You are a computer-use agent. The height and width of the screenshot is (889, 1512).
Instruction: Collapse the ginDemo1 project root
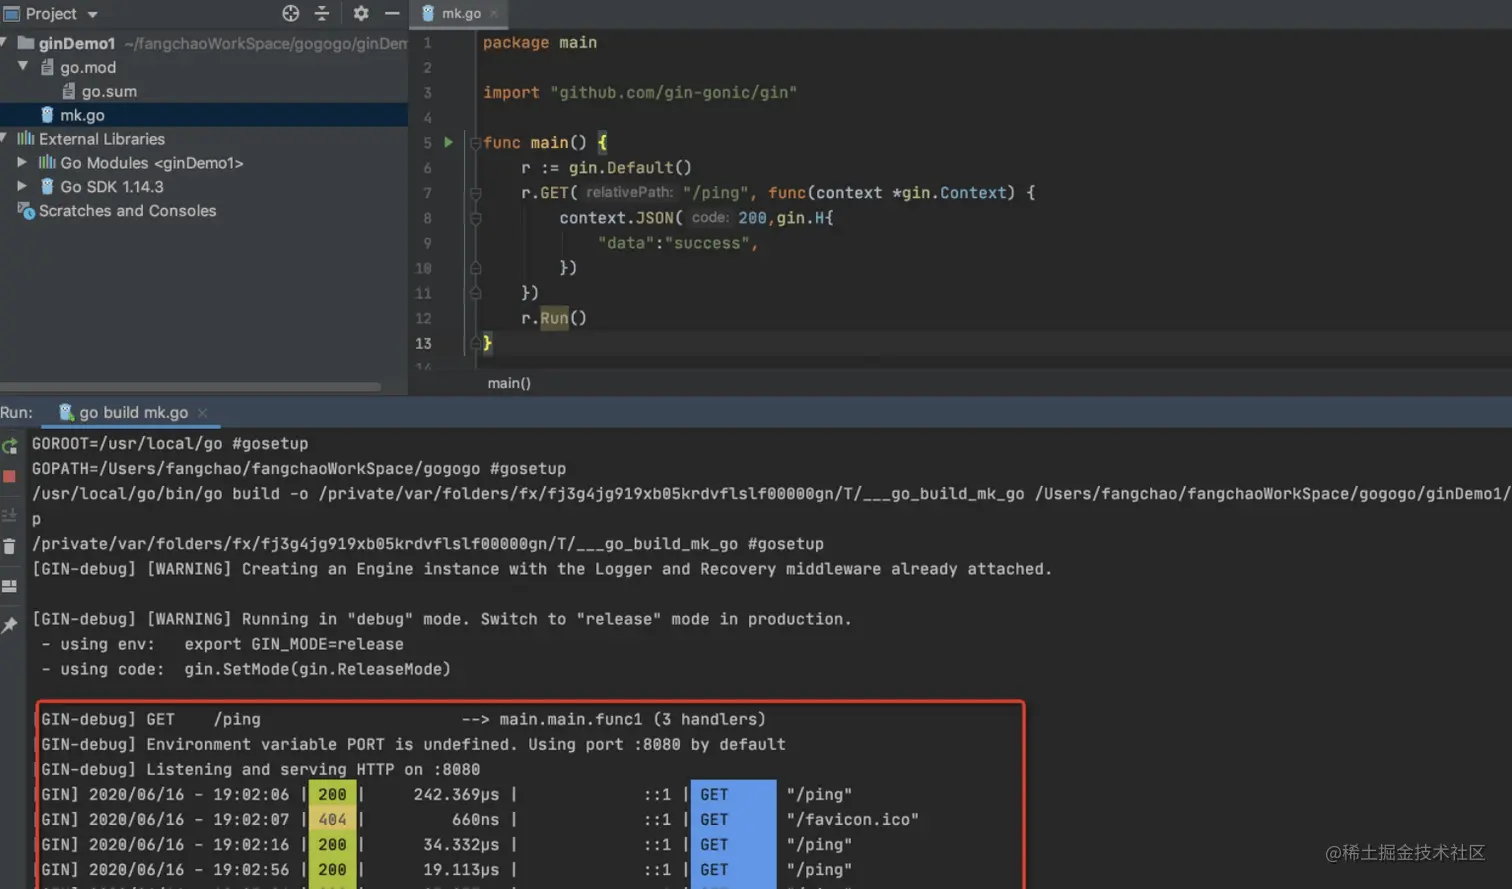(5, 42)
